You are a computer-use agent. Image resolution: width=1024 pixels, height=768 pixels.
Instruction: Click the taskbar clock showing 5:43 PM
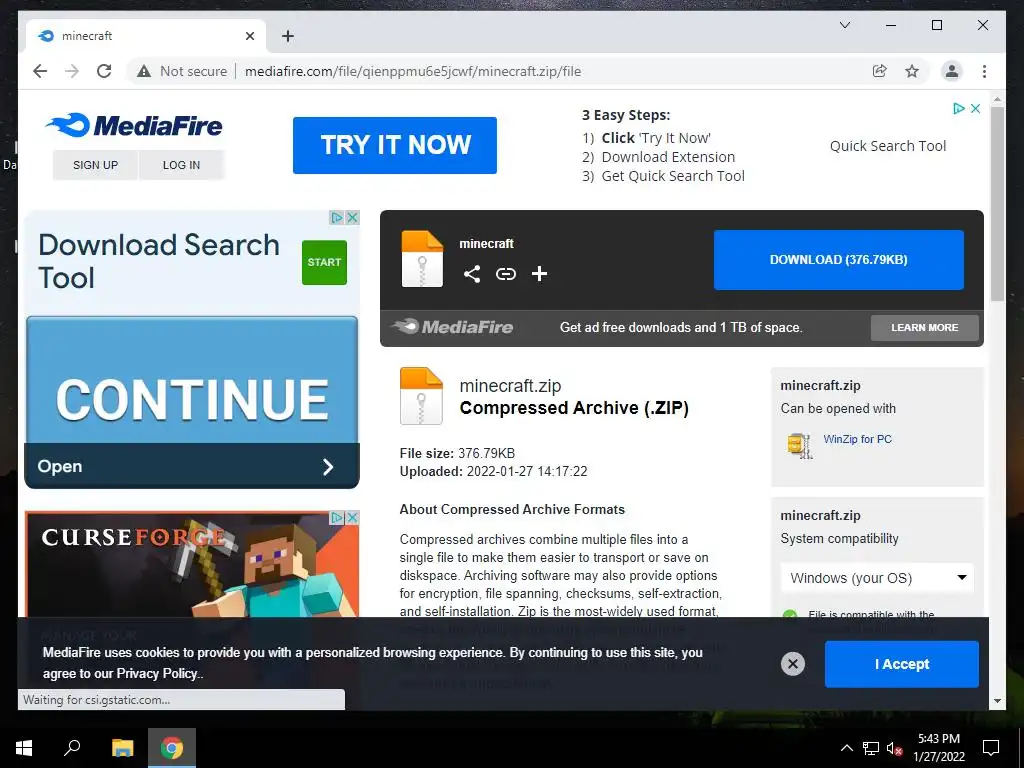click(x=938, y=748)
